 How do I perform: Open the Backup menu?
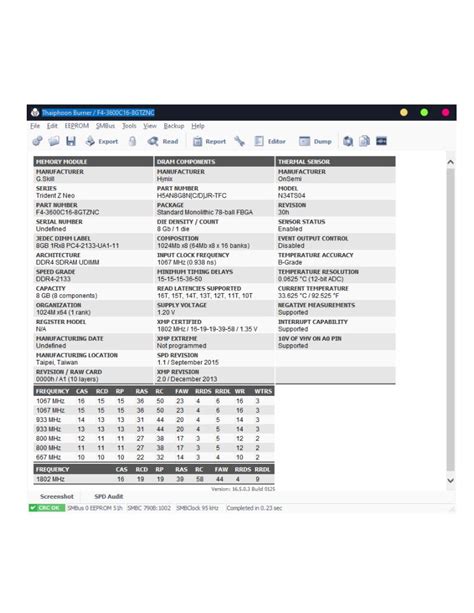point(174,126)
